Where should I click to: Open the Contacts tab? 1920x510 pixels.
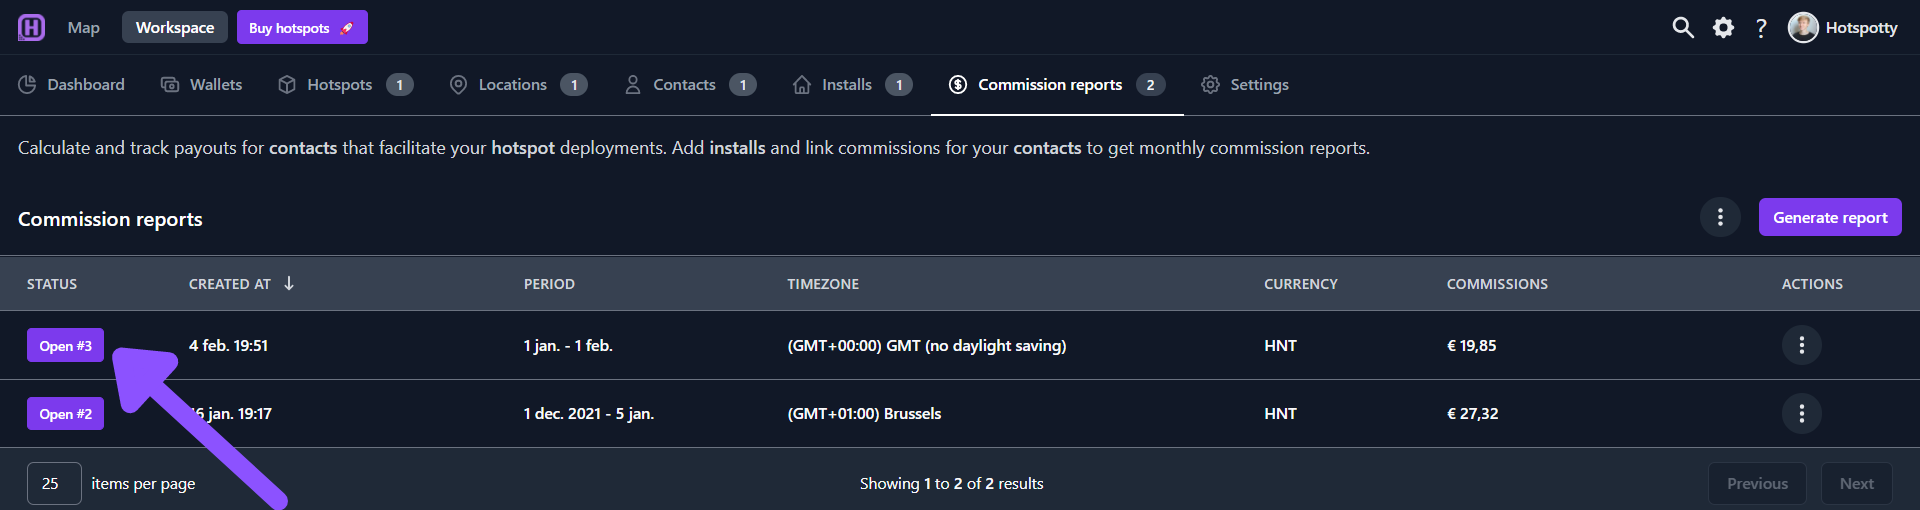coord(690,85)
